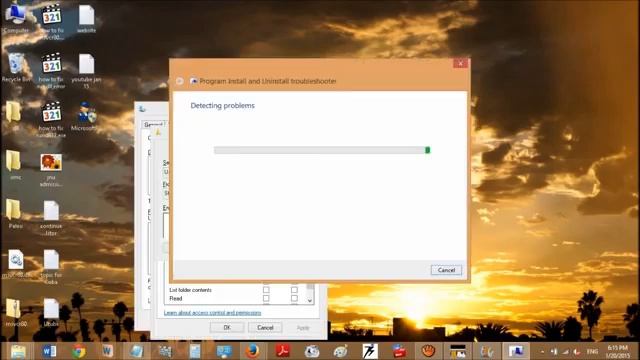Select the youtube jan 15 file icon
The height and width of the screenshot is (360, 640).
click(x=87, y=71)
